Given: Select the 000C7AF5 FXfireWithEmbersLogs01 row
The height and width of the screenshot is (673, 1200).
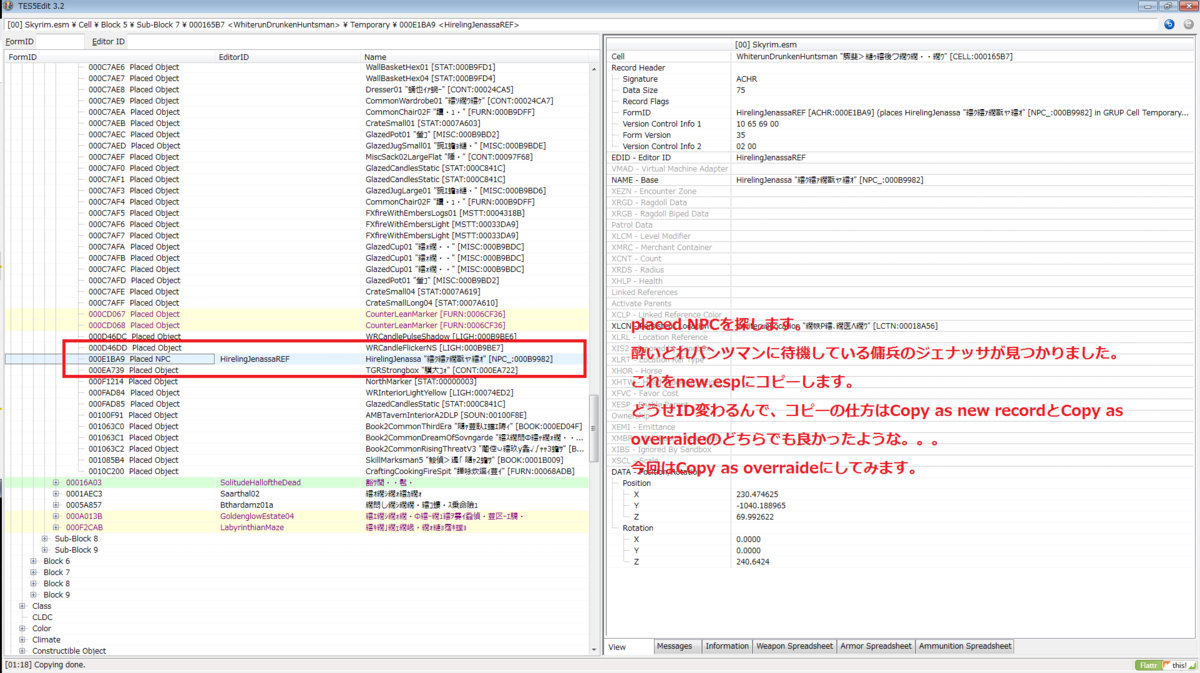Looking at the screenshot, I should pyautogui.click(x=297, y=213).
